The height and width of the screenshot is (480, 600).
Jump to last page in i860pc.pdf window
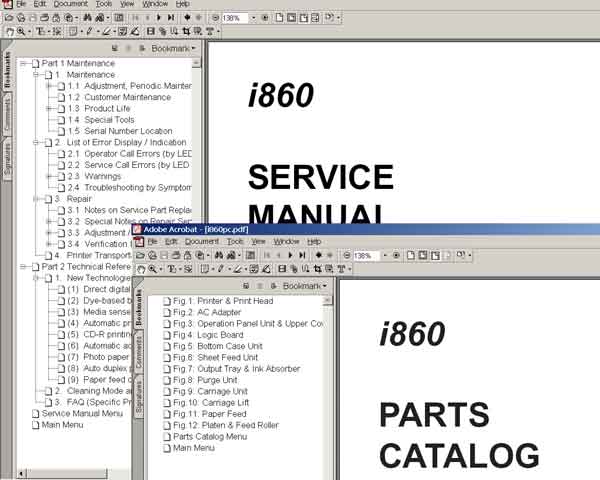point(302,255)
